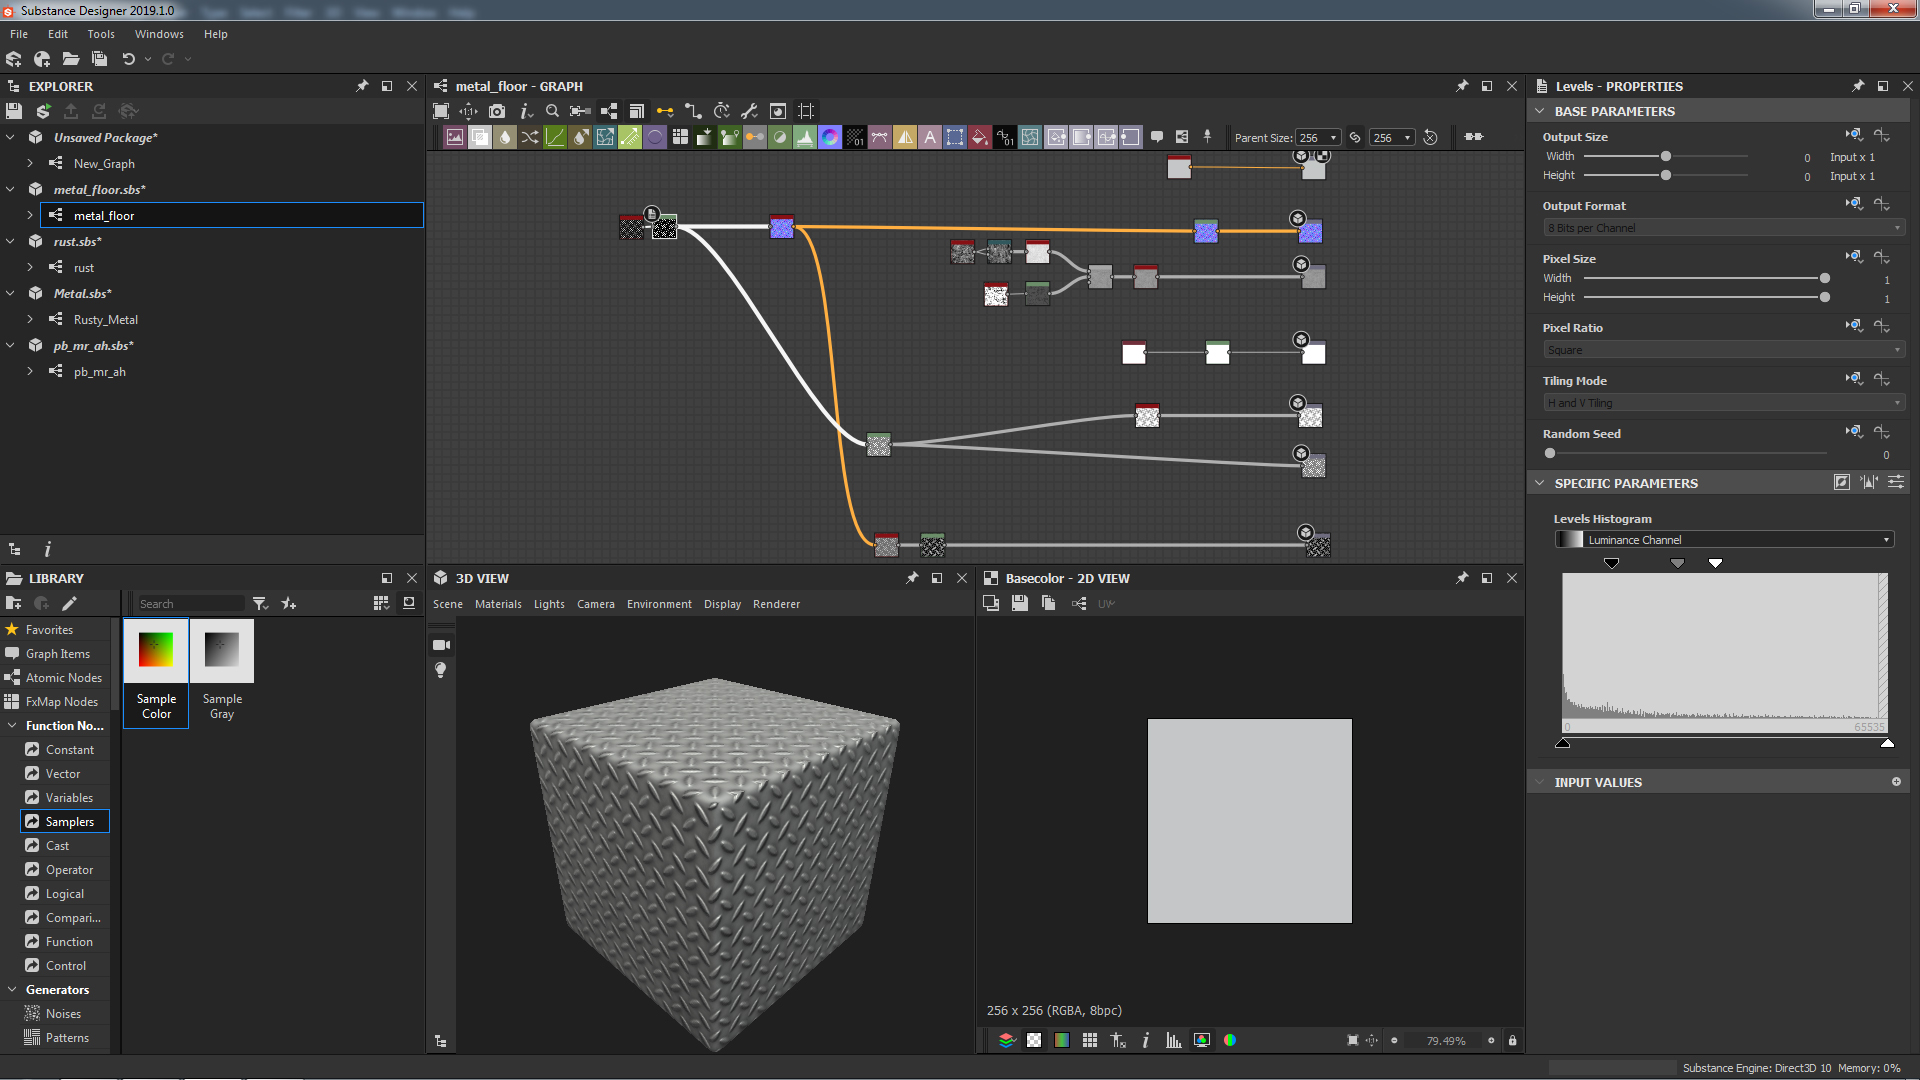Image resolution: width=1920 pixels, height=1080 pixels.
Task: Select the color channel display icon in 2D View
Action: click(x=1228, y=1040)
